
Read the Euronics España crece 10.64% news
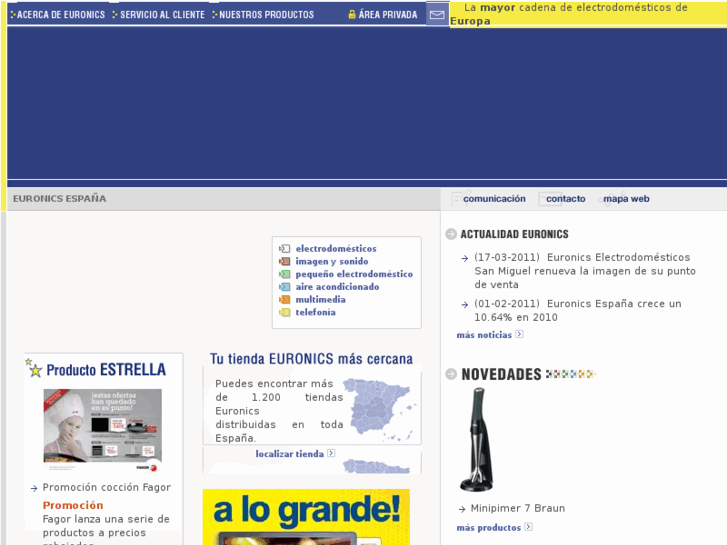click(578, 310)
